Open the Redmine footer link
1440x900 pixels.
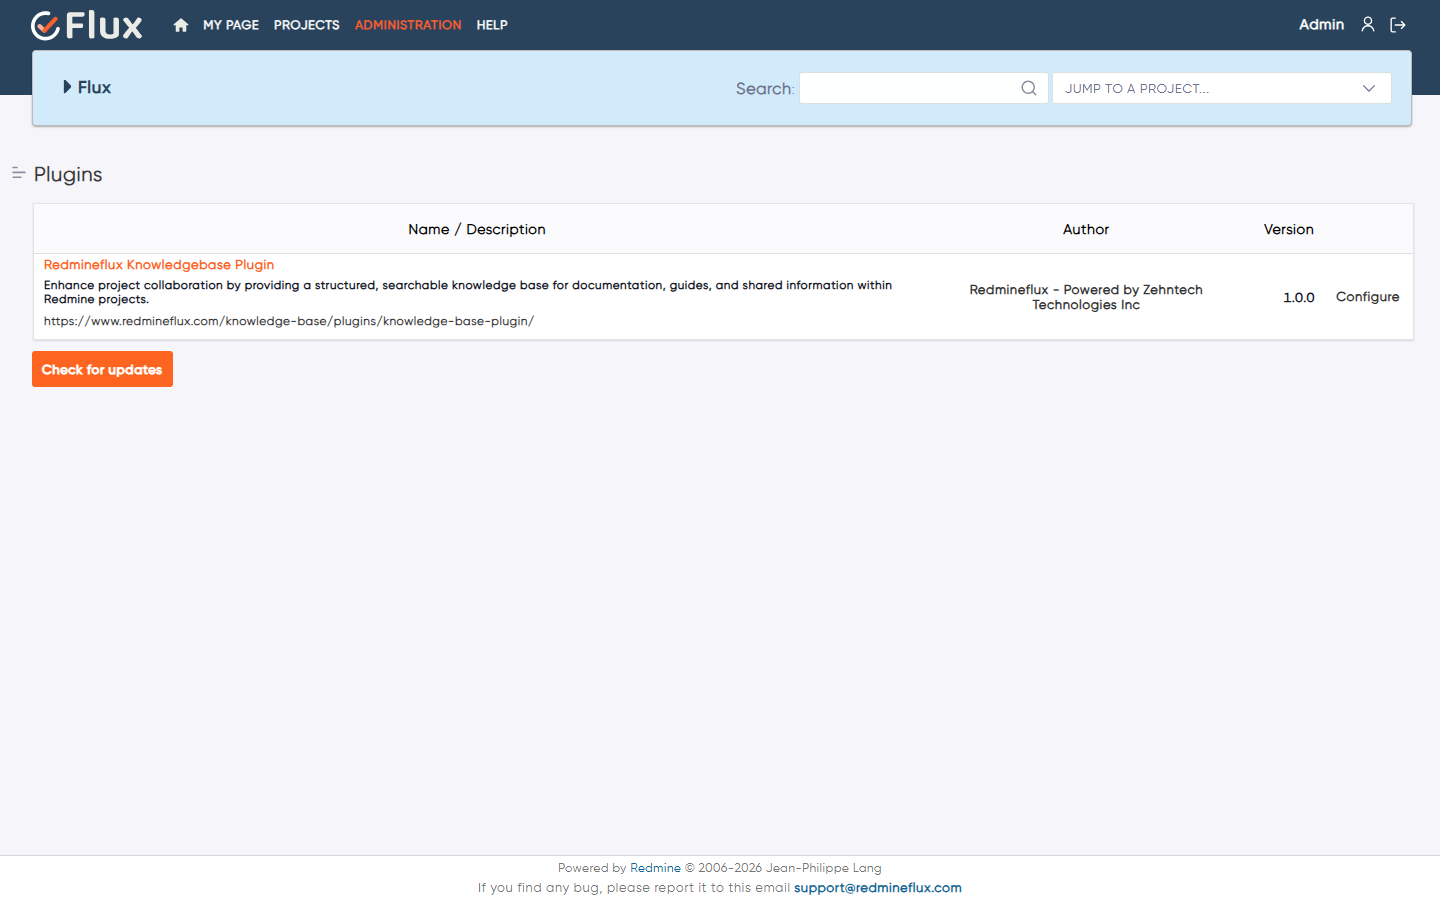tap(655, 868)
